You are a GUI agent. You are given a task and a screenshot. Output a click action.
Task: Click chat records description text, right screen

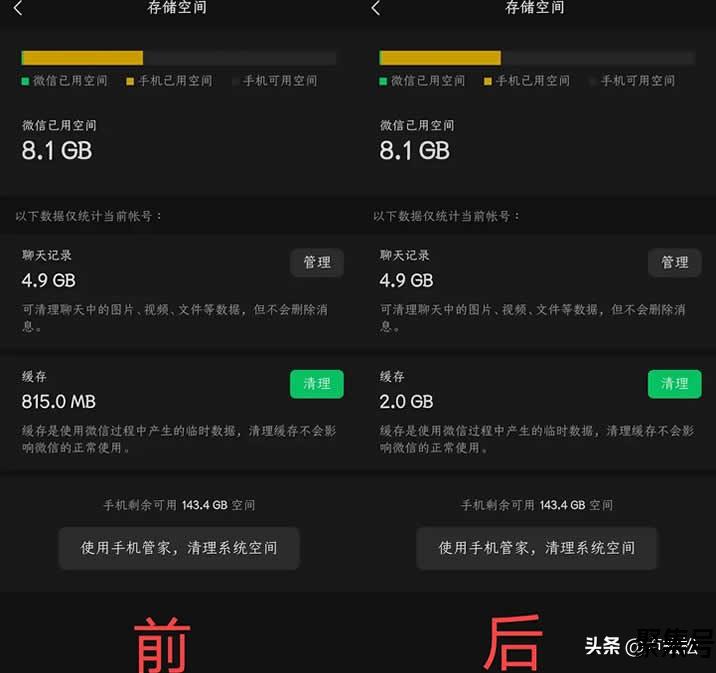[x=532, y=318]
